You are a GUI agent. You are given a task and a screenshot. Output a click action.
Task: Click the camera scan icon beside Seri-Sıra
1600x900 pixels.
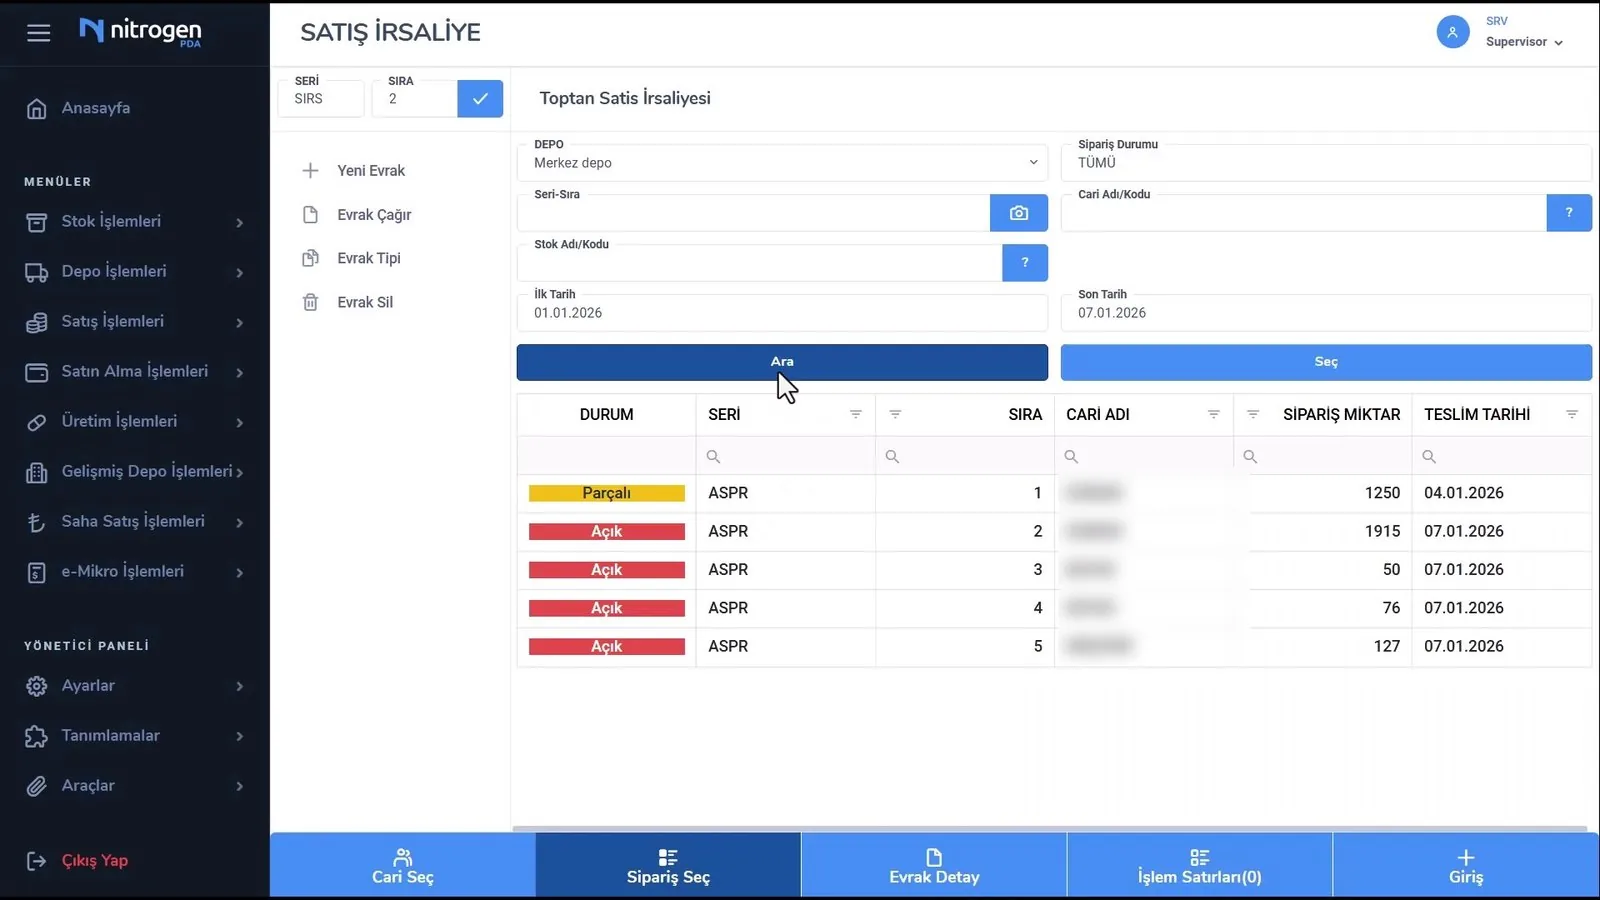(1018, 213)
